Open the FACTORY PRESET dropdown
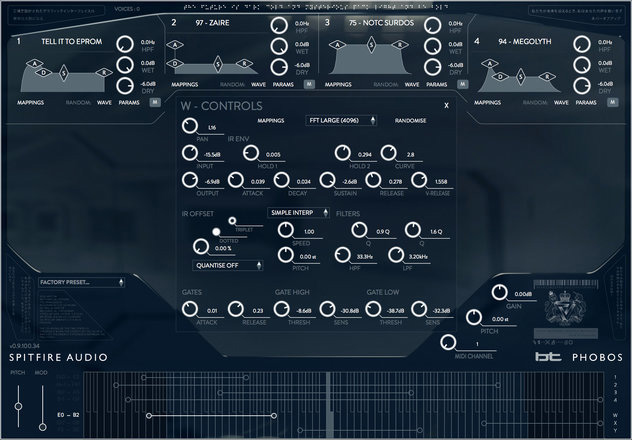632x440 pixels. (x=81, y=282)
